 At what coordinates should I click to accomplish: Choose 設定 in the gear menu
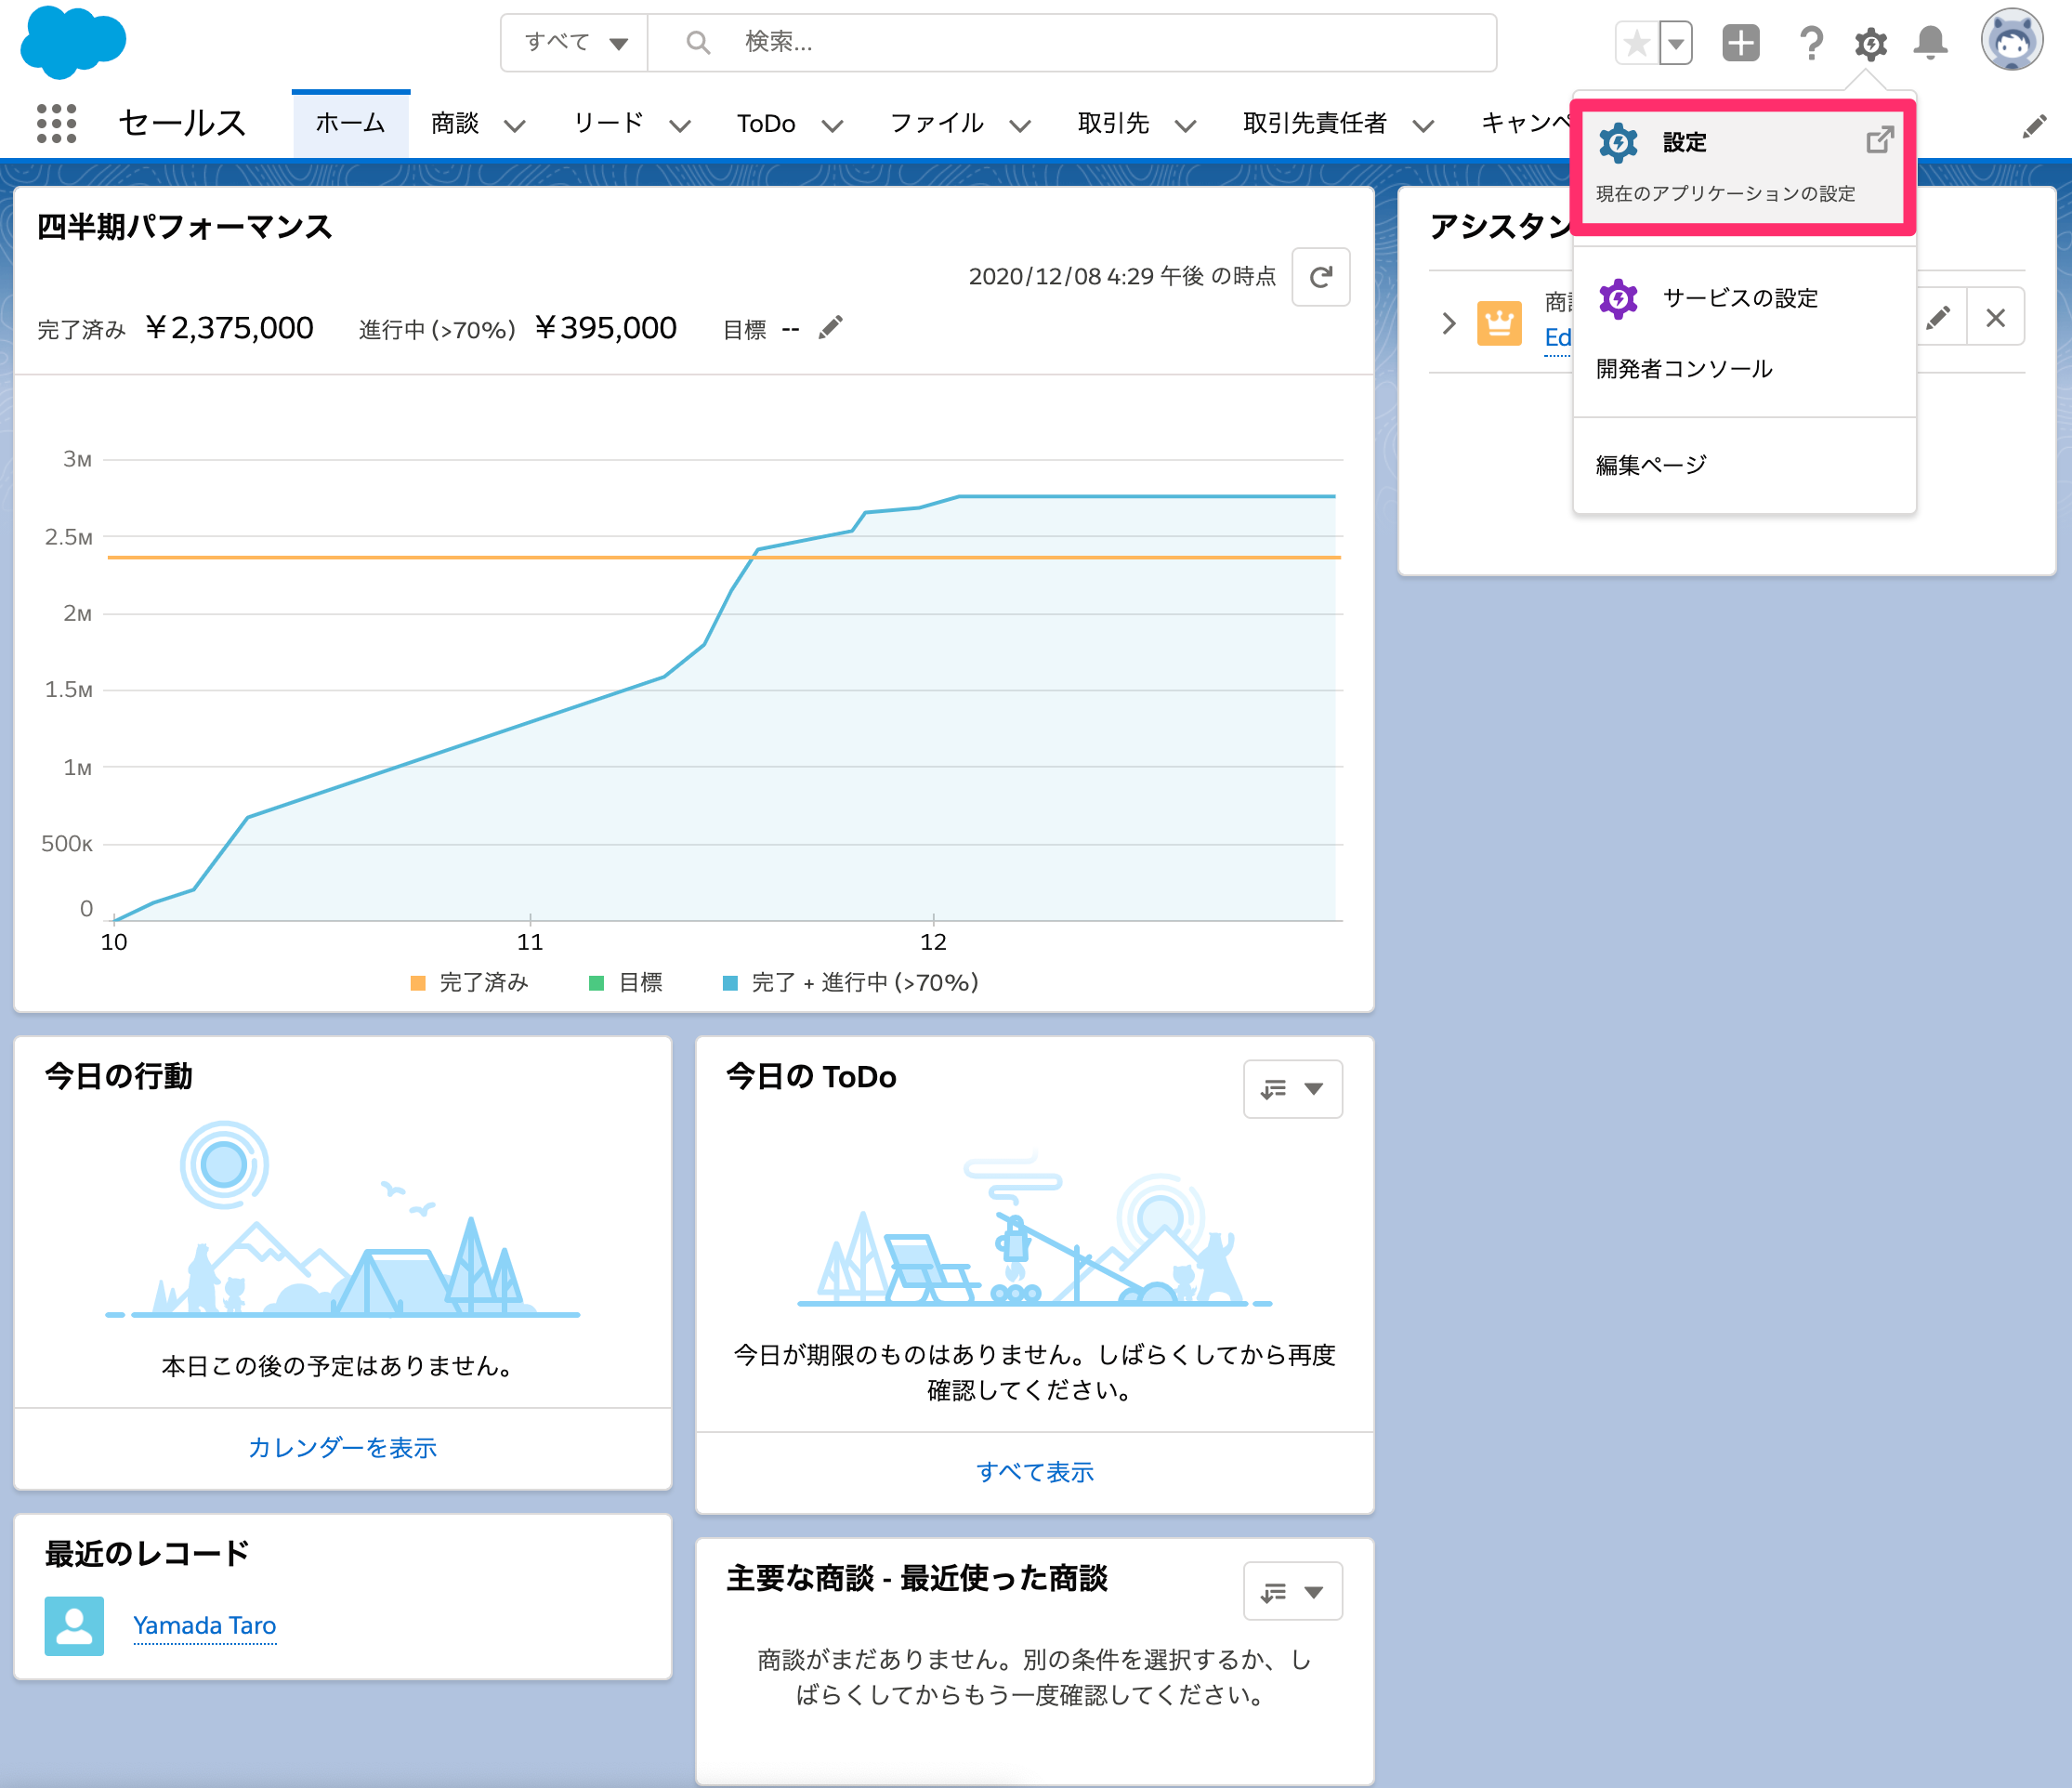[x=1743, y=166]
